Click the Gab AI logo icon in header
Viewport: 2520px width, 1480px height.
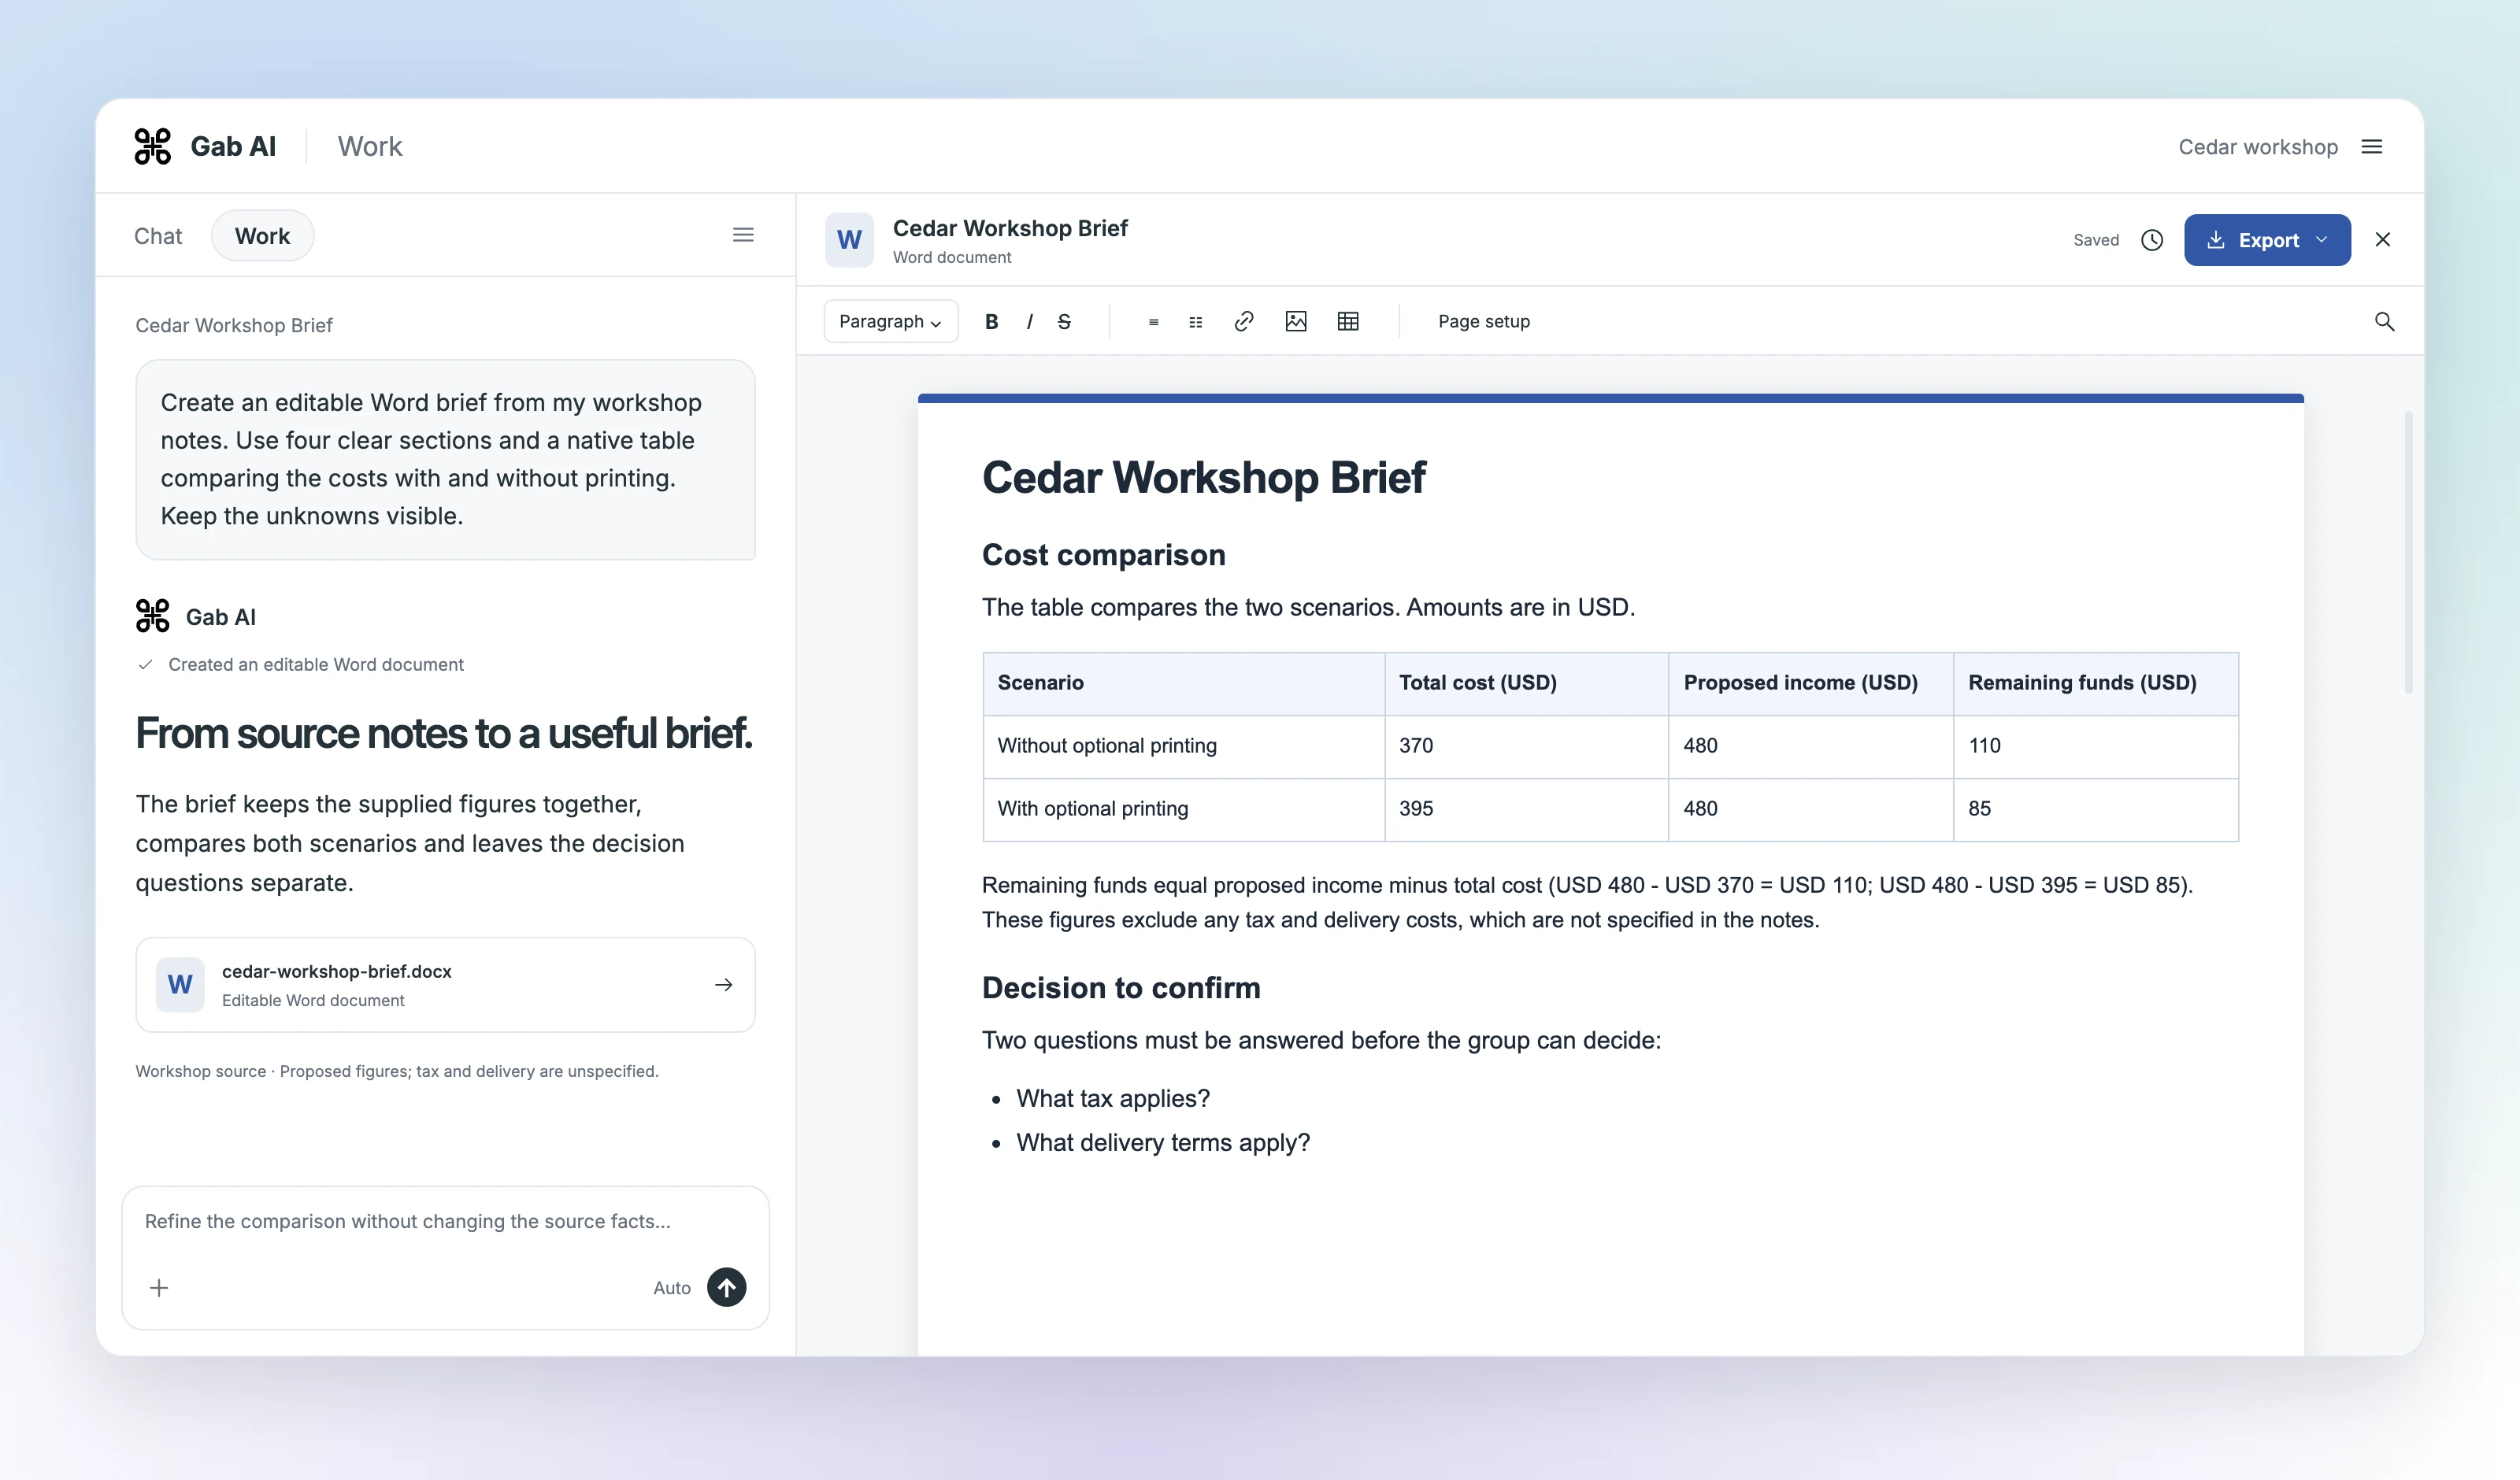click(x=153, y=146)
